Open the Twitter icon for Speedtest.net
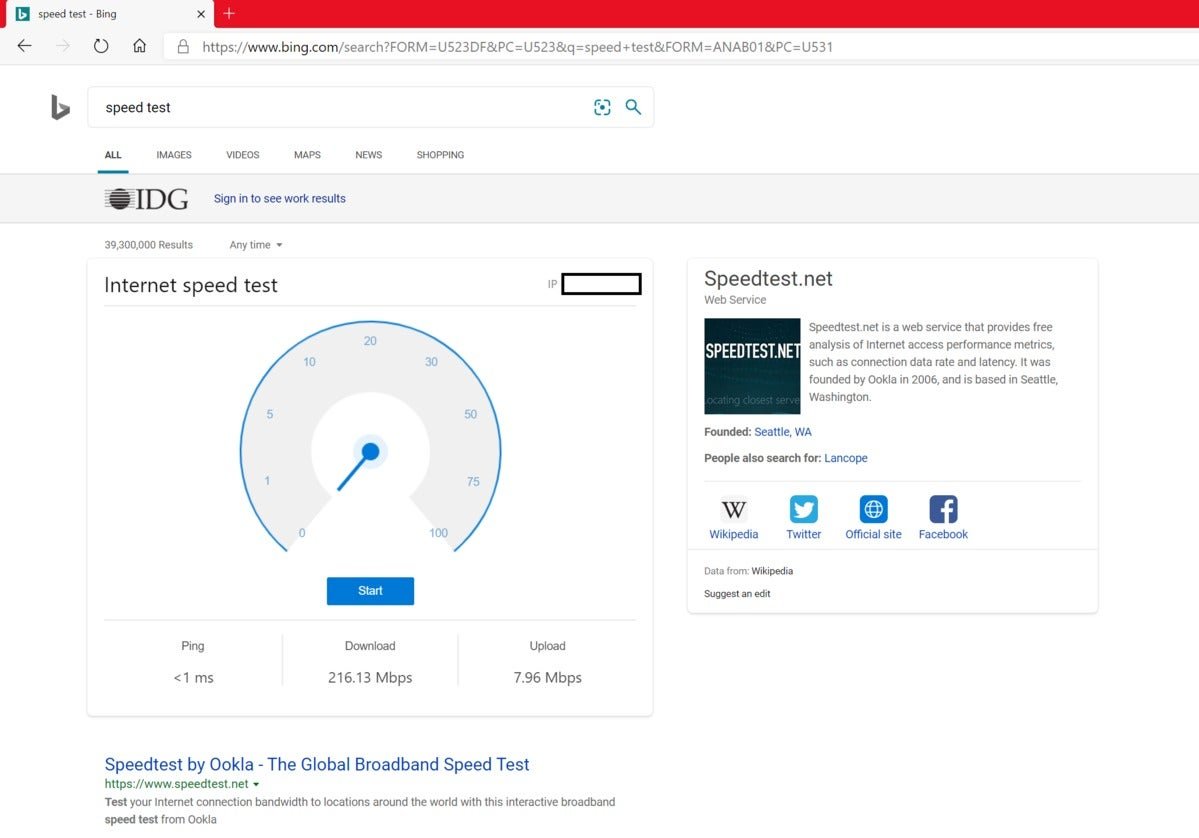The height and width of the screenshot is (838, 1199). (803, 509)
